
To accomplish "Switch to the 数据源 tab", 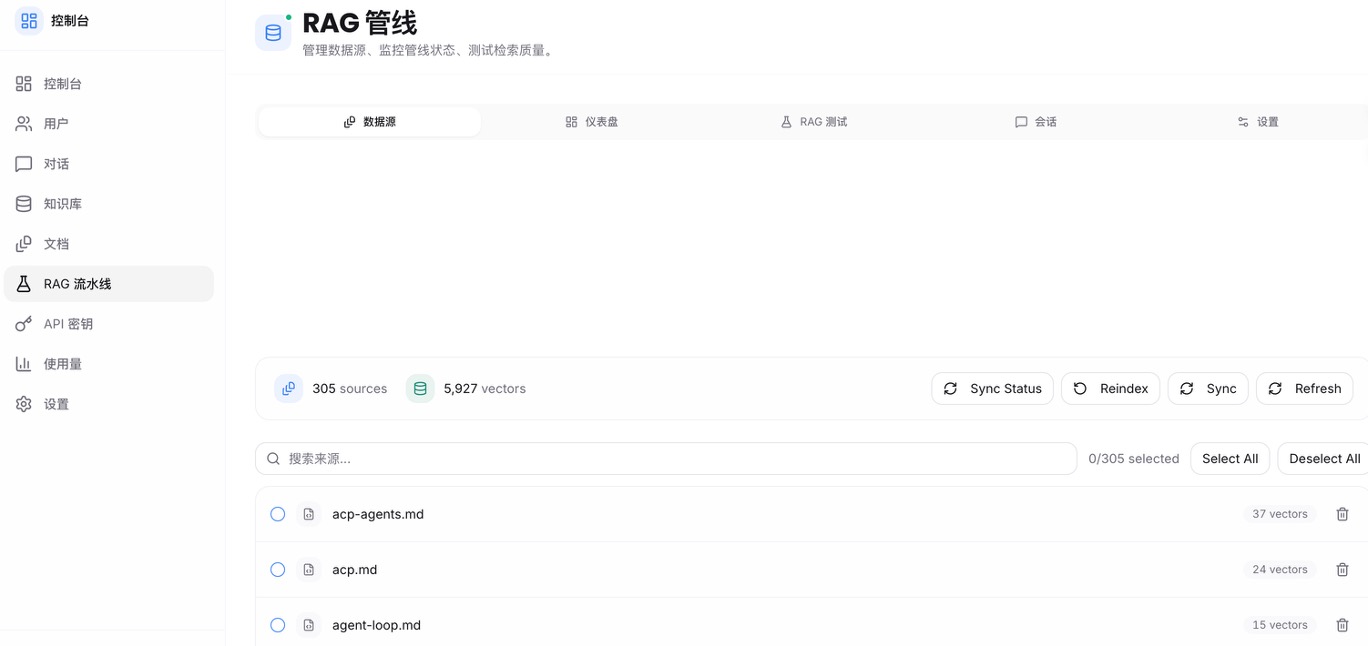I will tap(369, 122).
